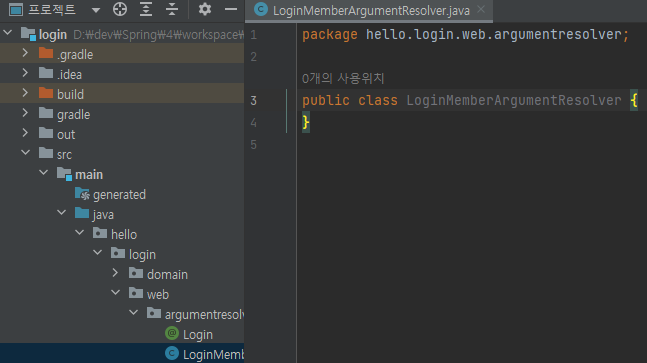Select the generated sources folder icon

click(x=82, y=193)
